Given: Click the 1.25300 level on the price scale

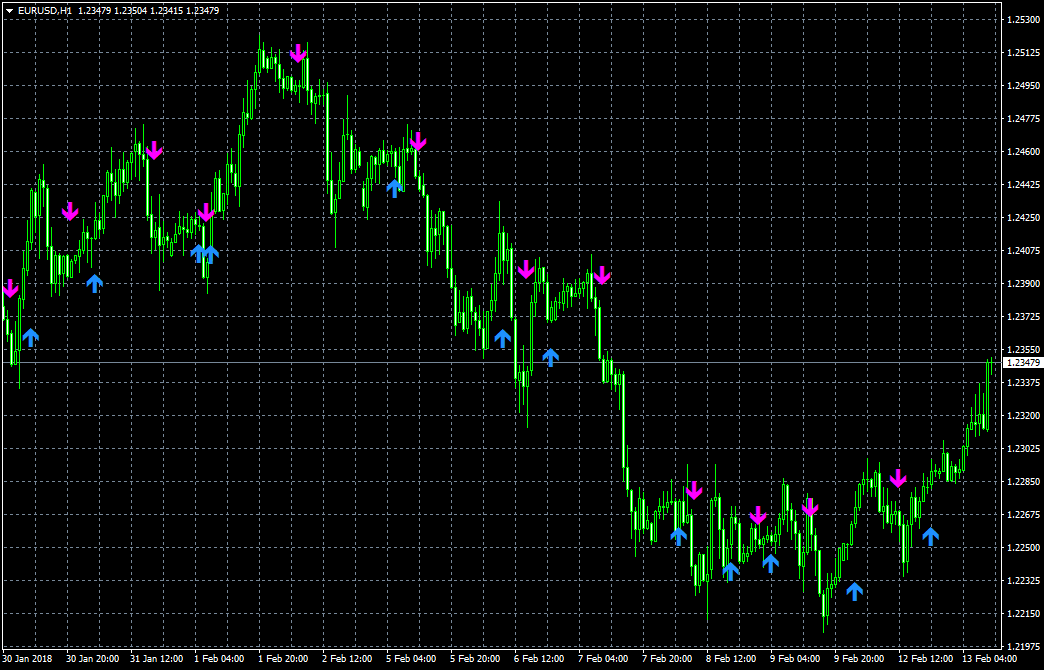Looking at the screenshot, I should pyautogui.click(x=1023, y=20).
